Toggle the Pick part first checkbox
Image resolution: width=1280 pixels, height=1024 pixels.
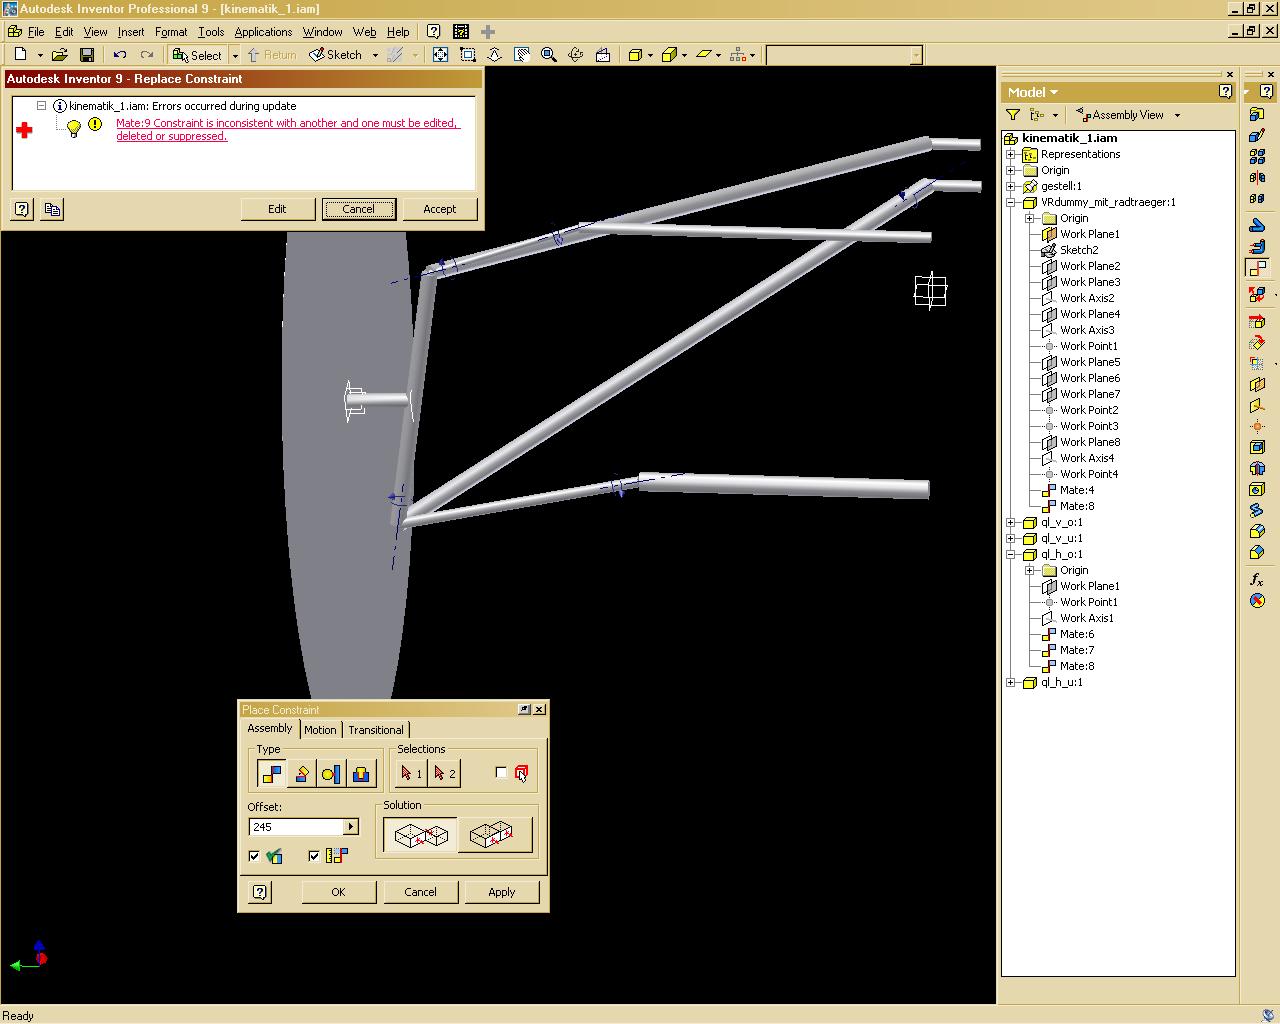coord(501,772)
